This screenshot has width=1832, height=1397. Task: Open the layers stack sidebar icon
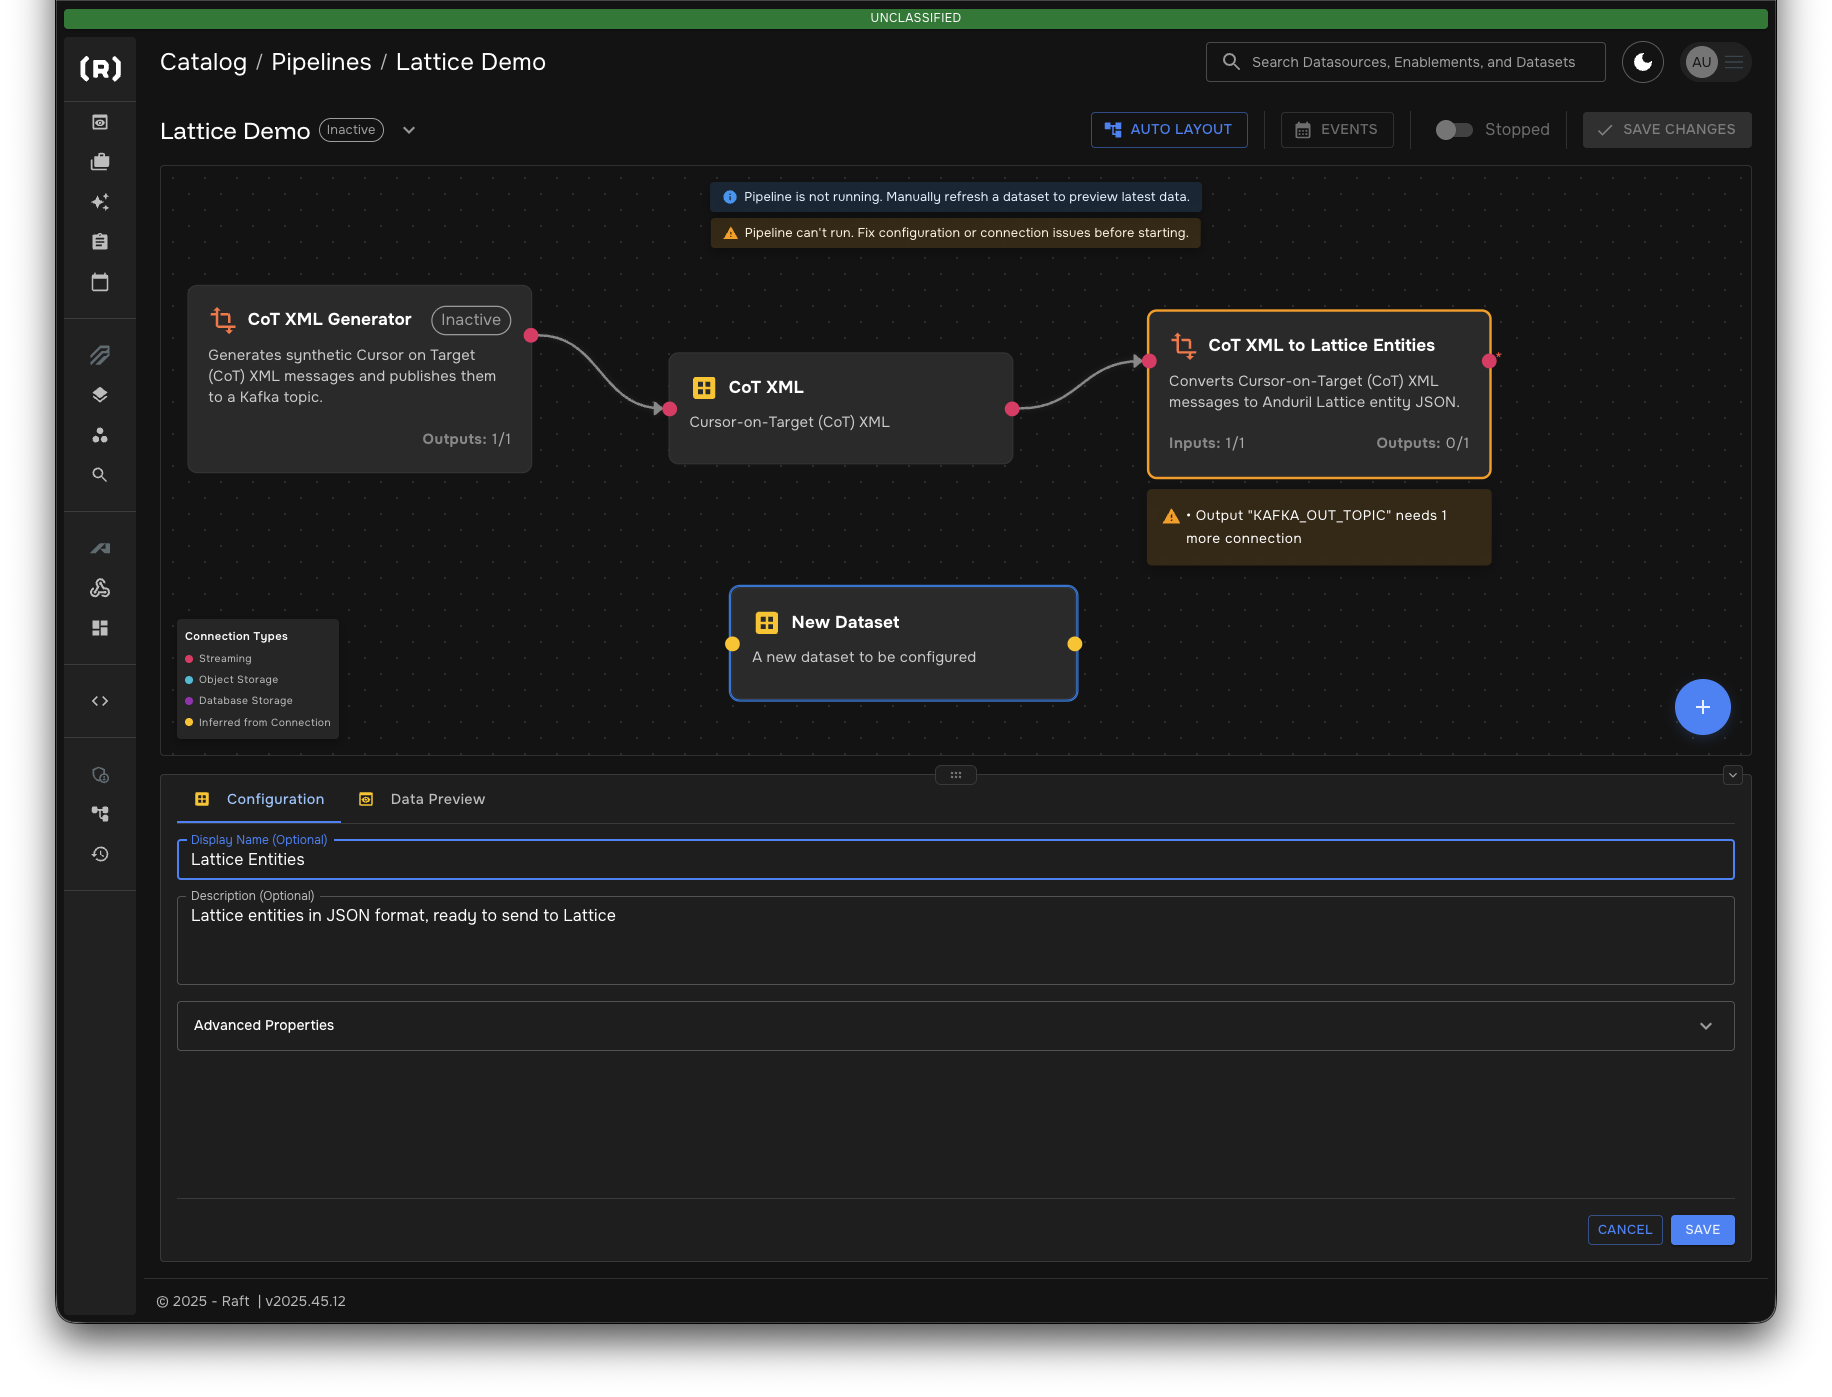(x=100, y=395)
